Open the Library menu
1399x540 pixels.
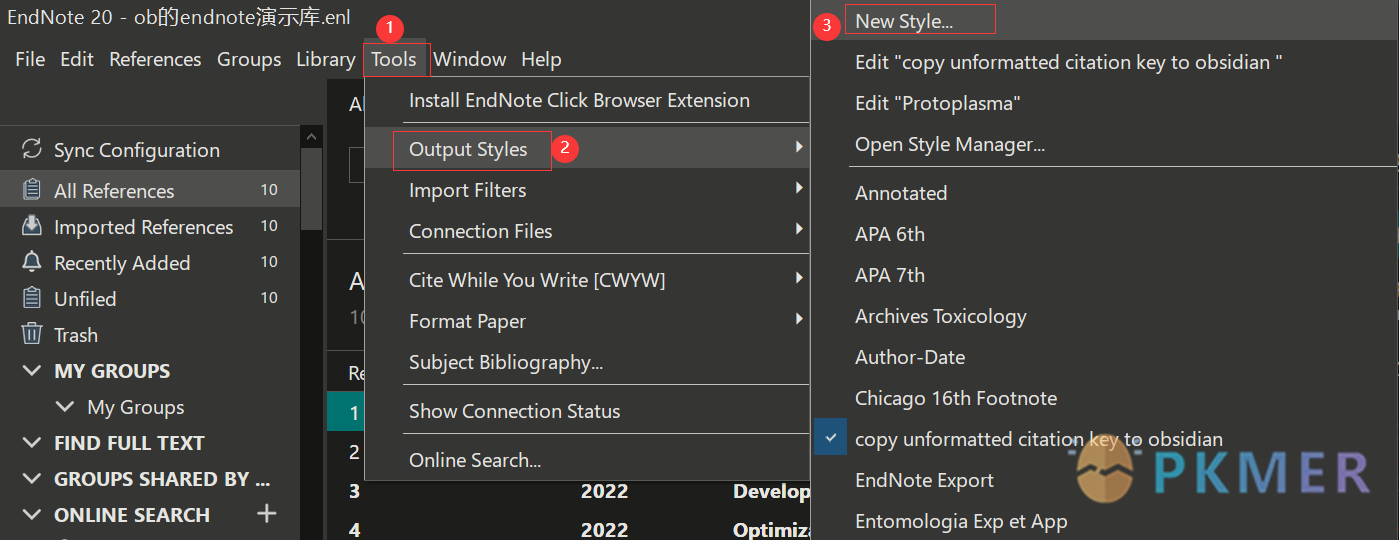point(325,59)
